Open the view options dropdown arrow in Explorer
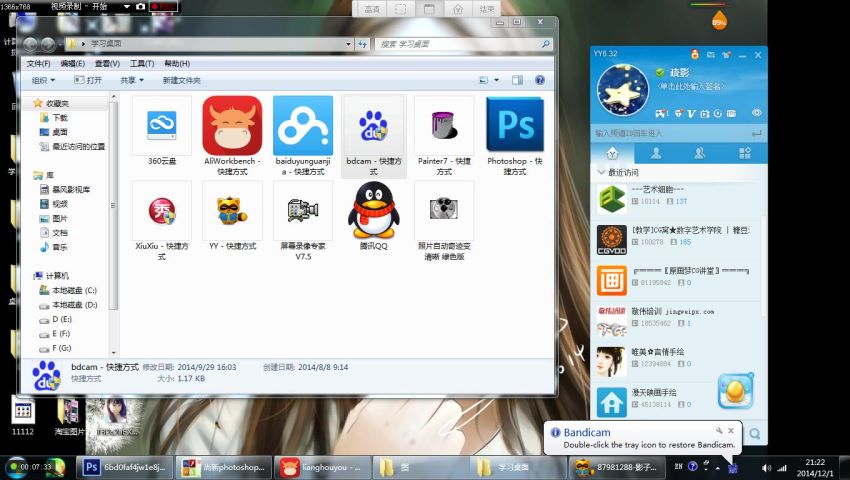This screenshot has width=850, height=480. pyautogui.click(x=496, y=80)
